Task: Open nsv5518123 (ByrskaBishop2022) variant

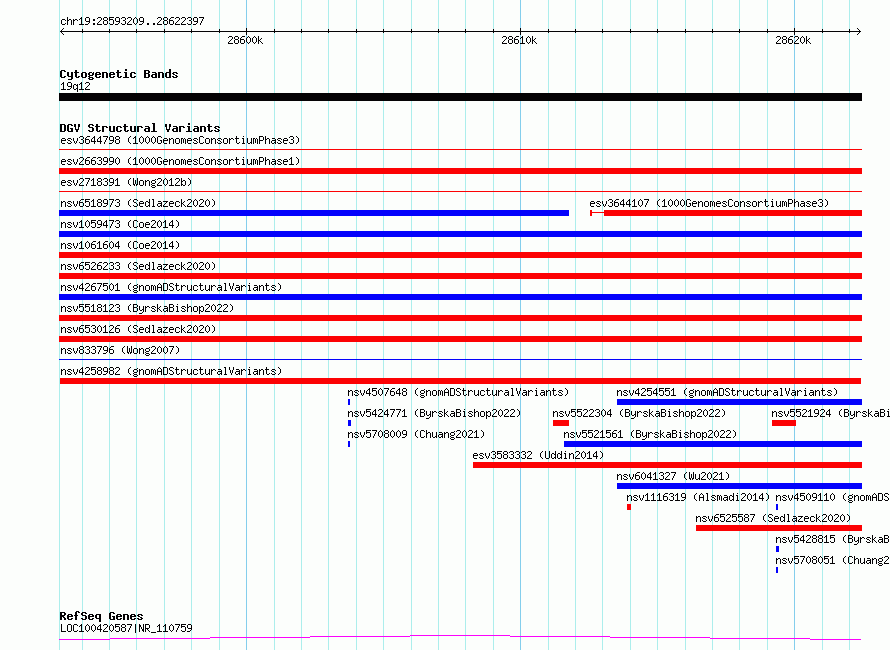Action: coord(147,308)
